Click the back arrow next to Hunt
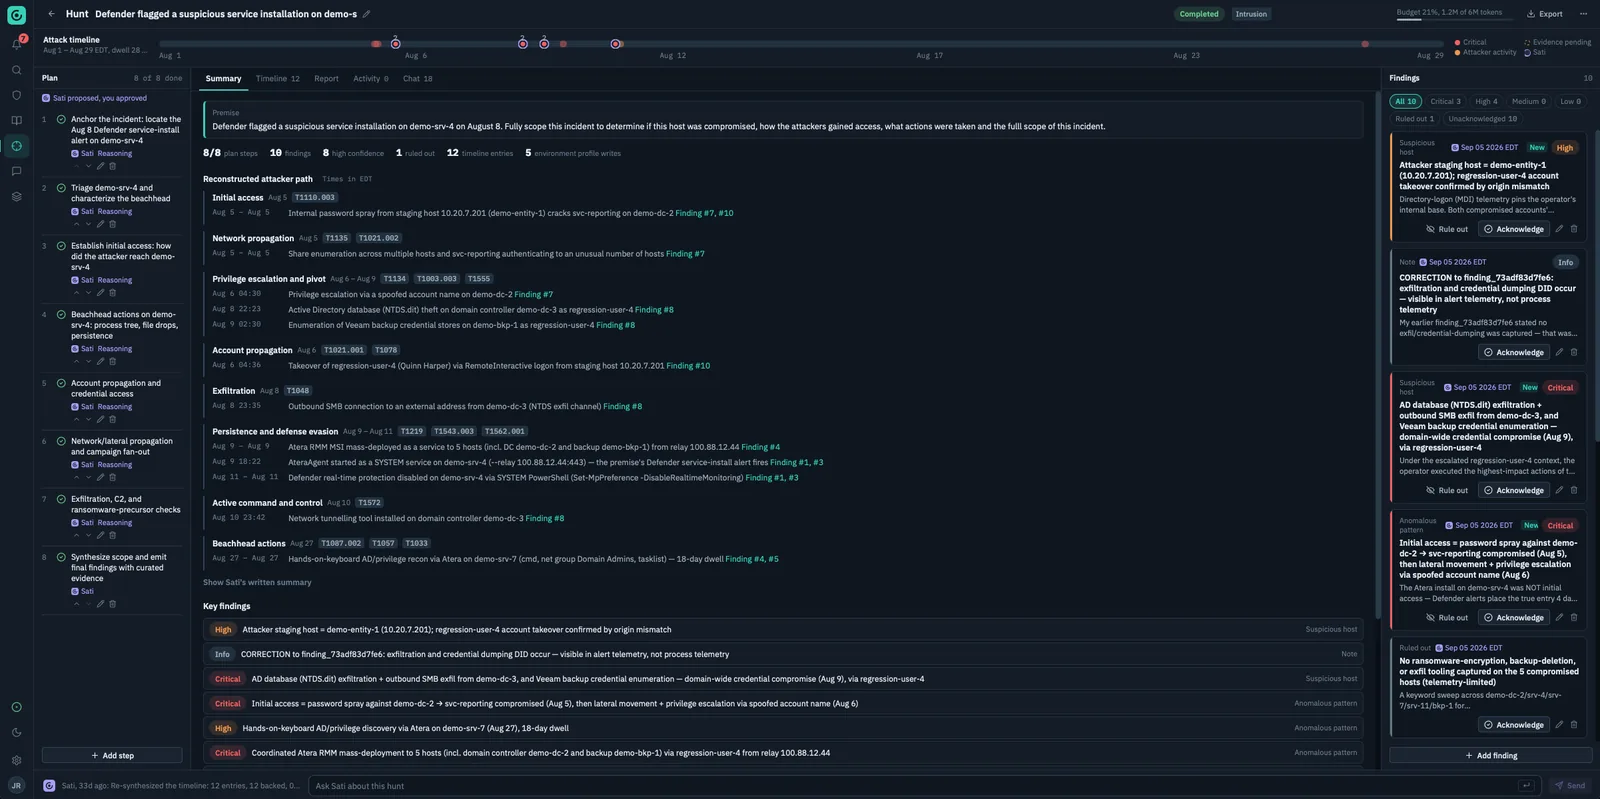This screenshot has width=1600, height=799. click(x=51, y=14)
